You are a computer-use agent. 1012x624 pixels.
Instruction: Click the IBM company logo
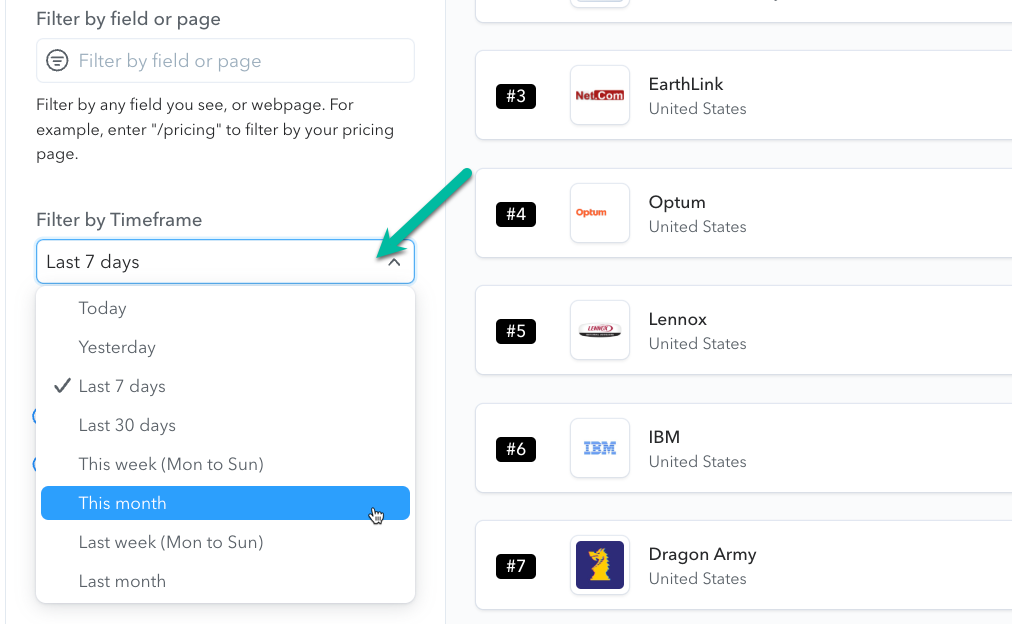pos(600,448)
